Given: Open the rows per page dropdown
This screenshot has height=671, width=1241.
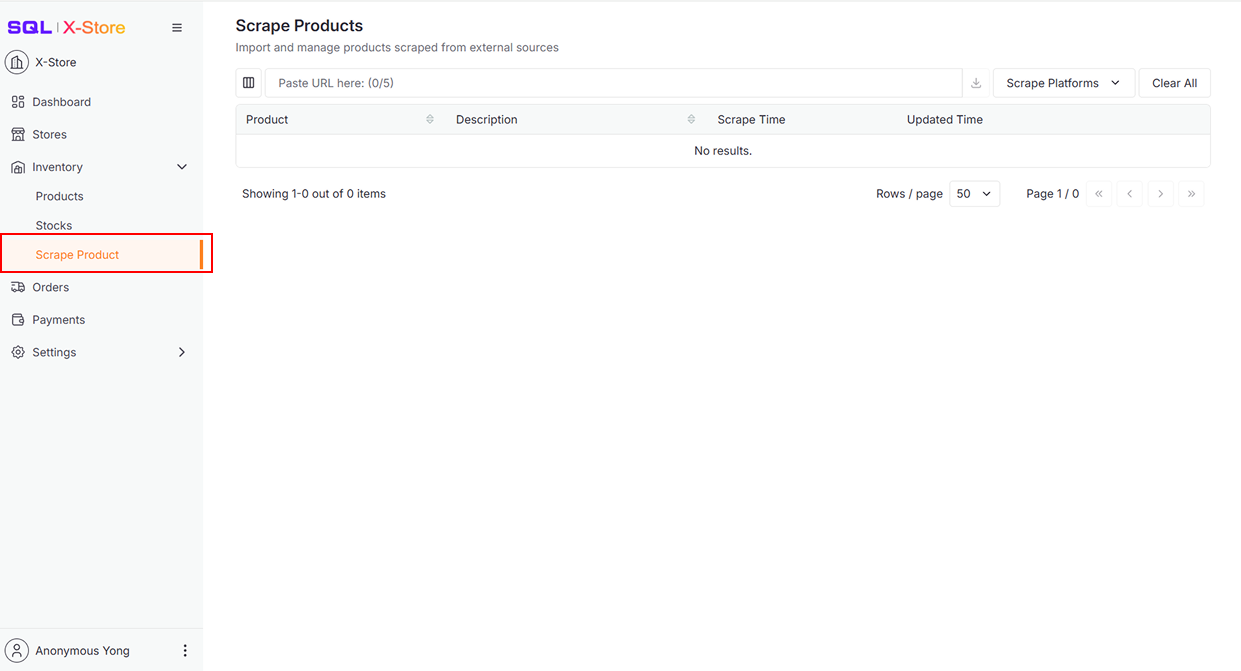Looking at the screenshot, I should [974, 194].
